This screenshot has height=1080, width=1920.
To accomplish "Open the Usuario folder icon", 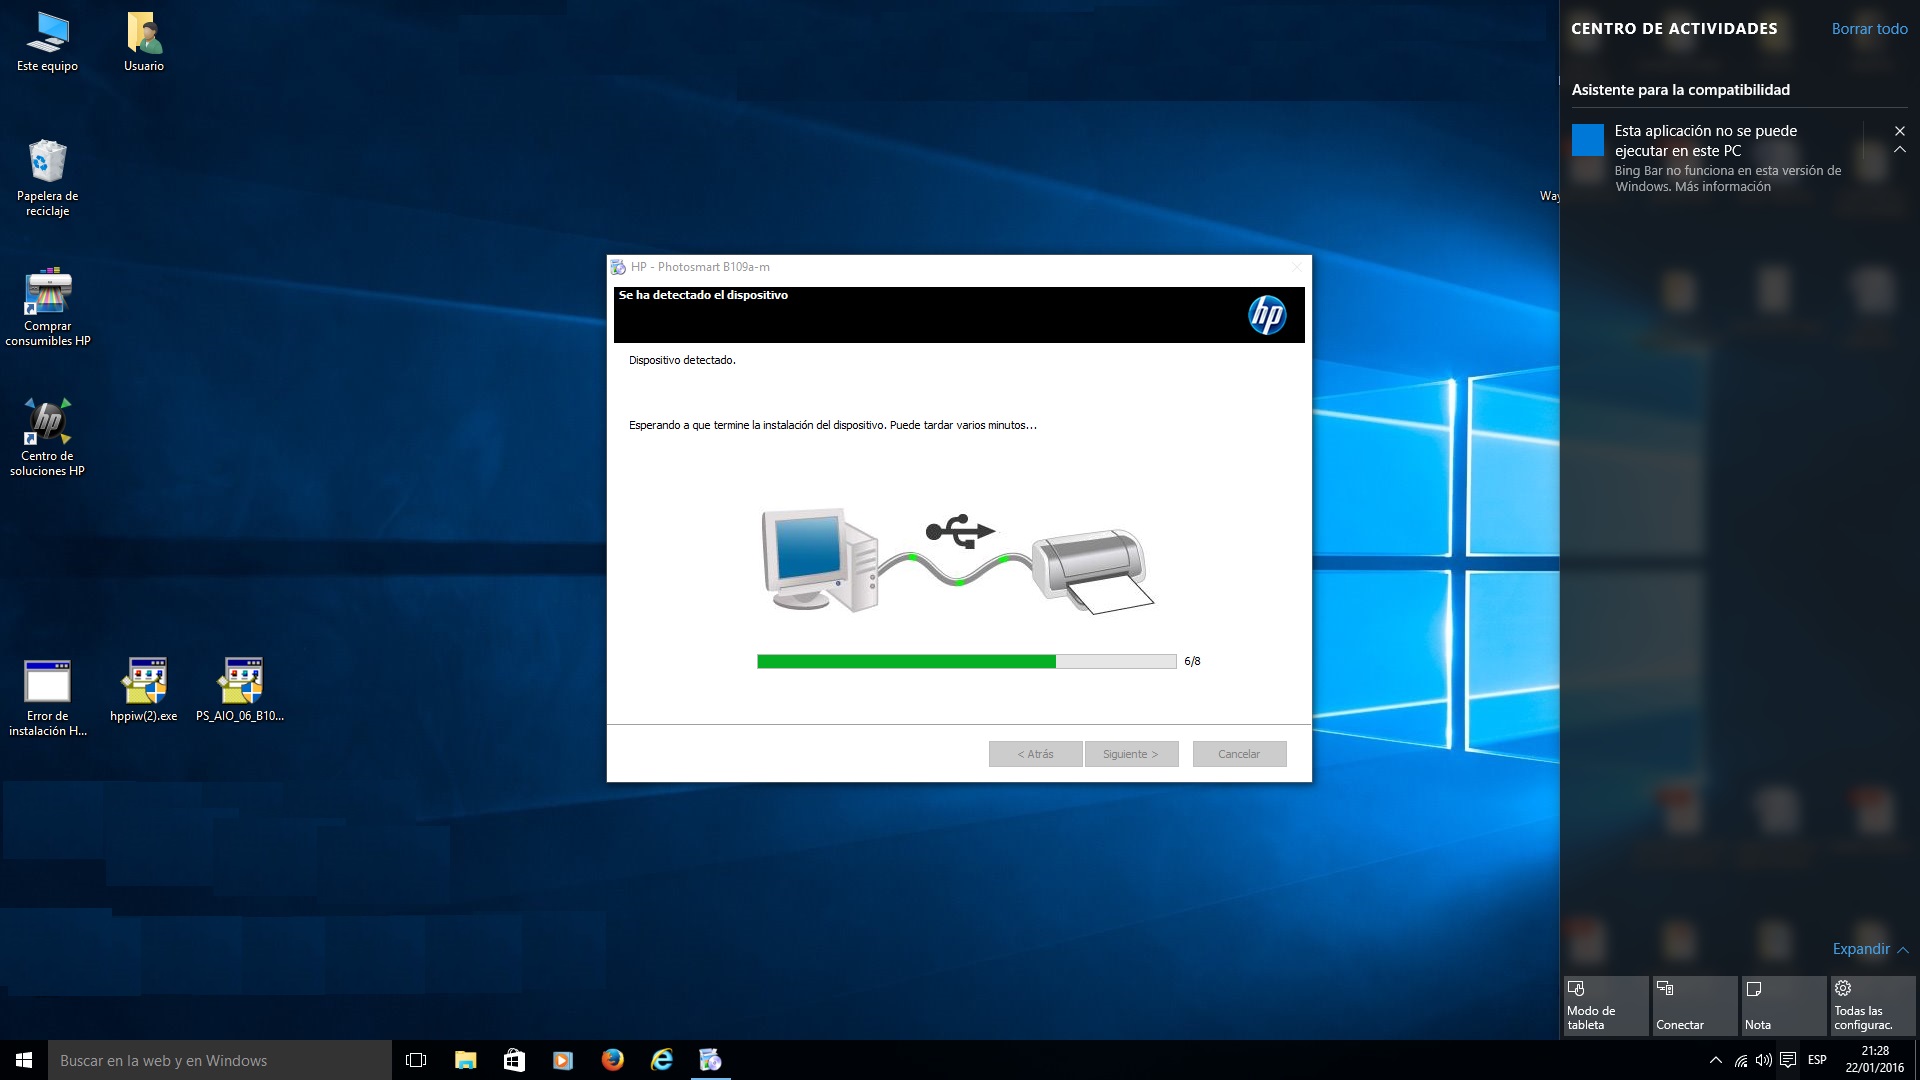I will 144,42.
